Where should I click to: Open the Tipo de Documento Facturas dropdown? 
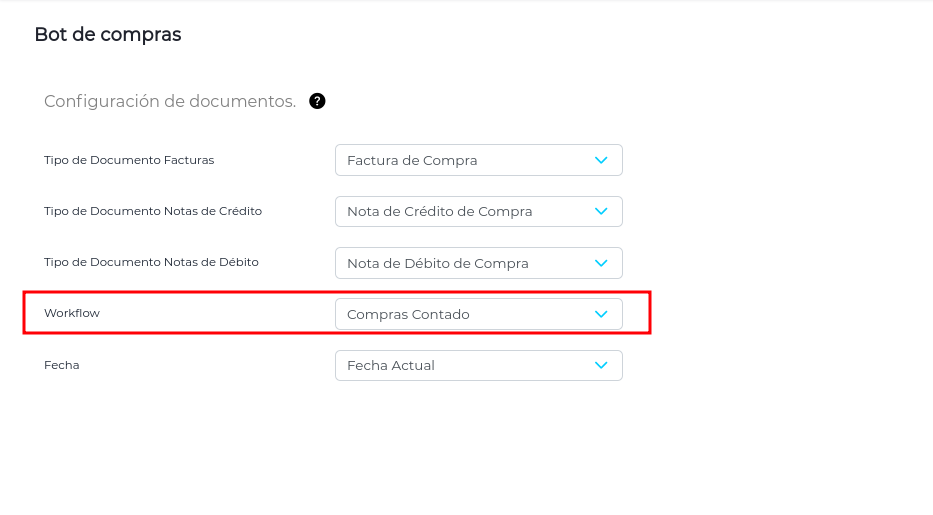[478, 160]
